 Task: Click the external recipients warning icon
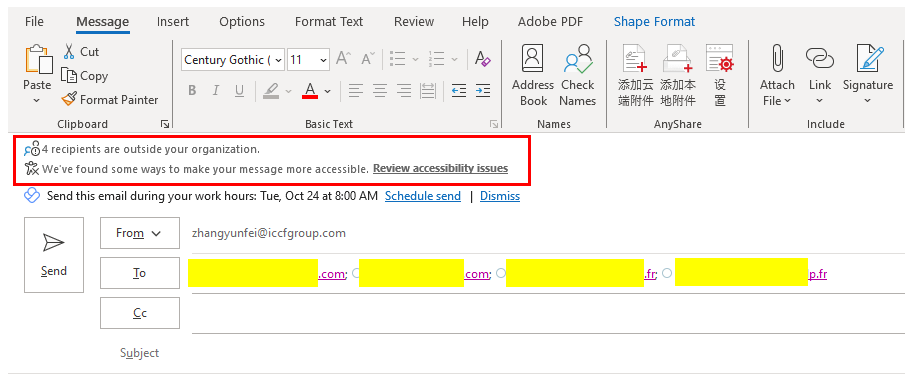(32, 149)
